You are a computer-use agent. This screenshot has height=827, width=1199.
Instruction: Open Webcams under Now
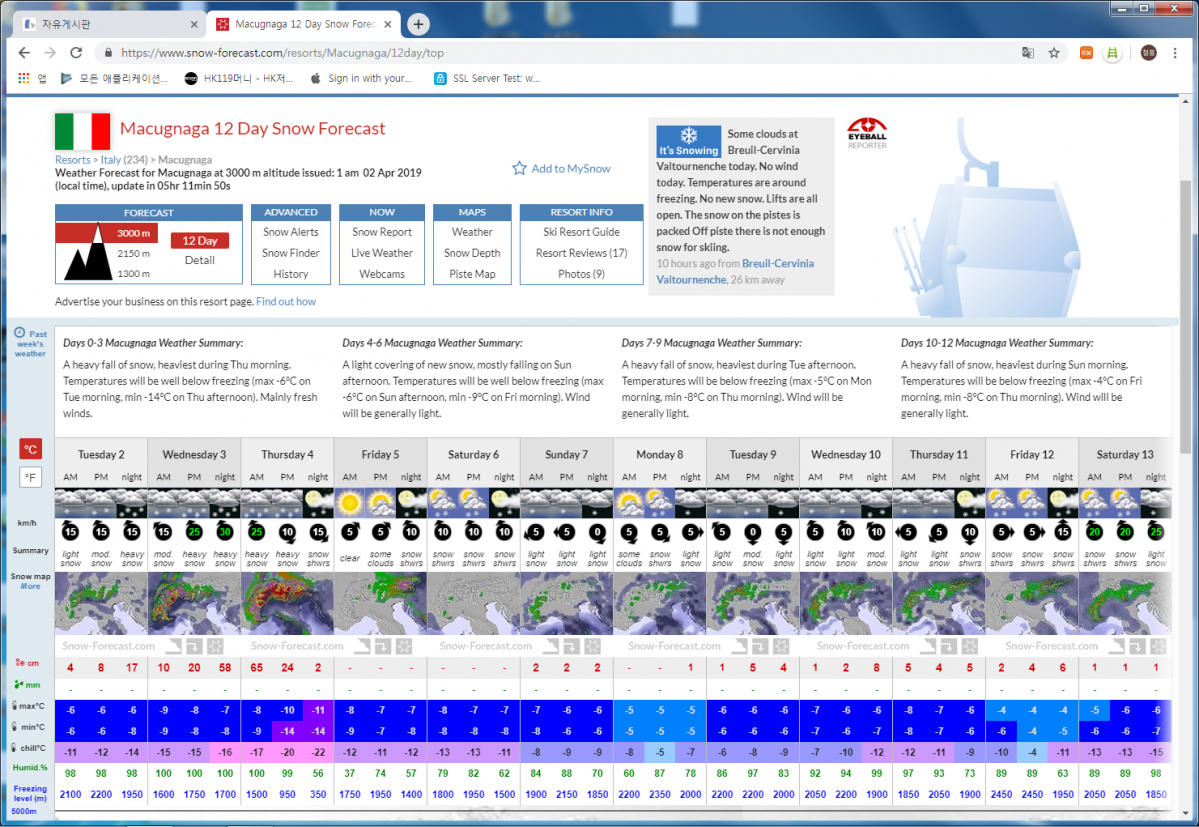(x=382, y=274)
